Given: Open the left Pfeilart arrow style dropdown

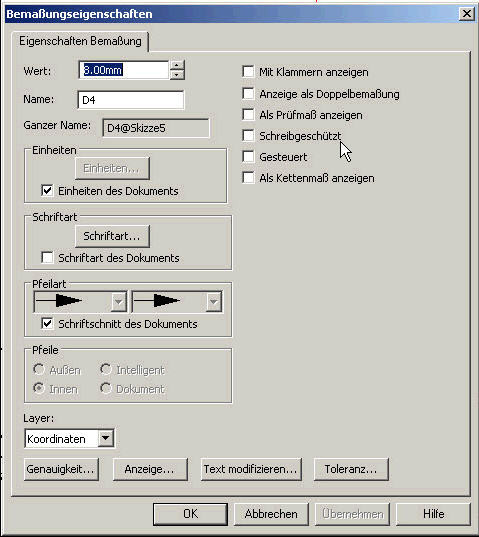Looking at the screenshot, I should point(118,302).
